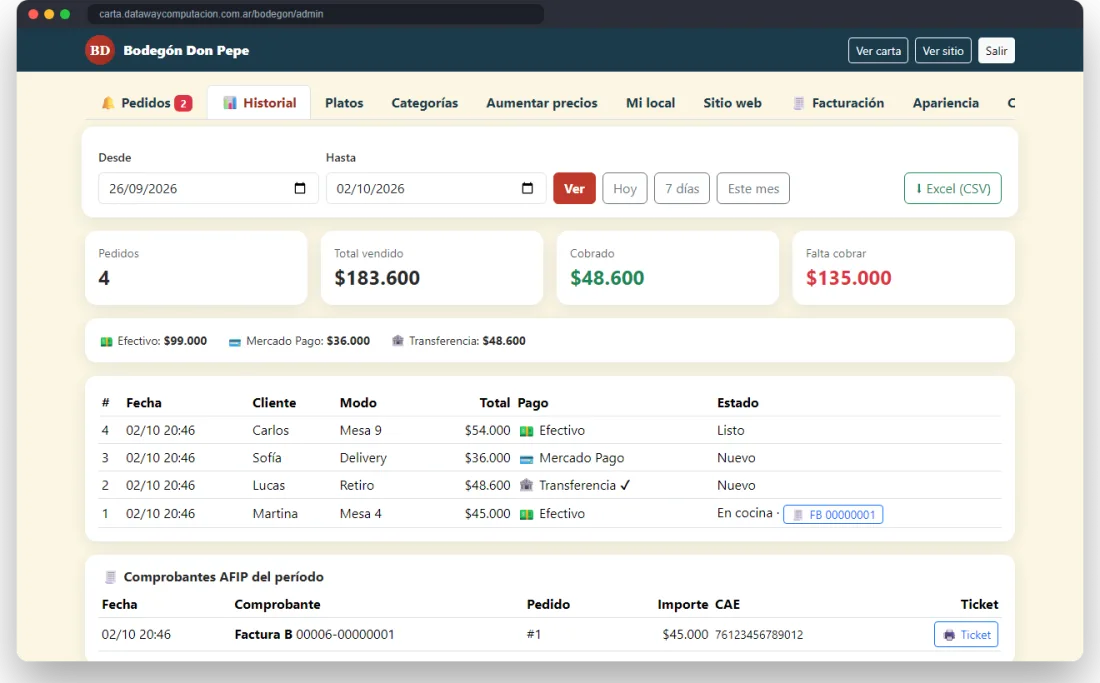Log out with the Salir button
Viewport: 1100px width, 683px height.
[996, 50]
